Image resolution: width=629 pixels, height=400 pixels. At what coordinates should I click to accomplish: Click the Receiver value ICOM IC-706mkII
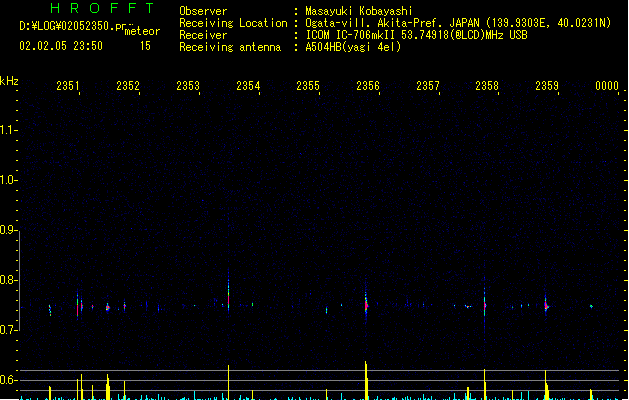pos(416,35)
